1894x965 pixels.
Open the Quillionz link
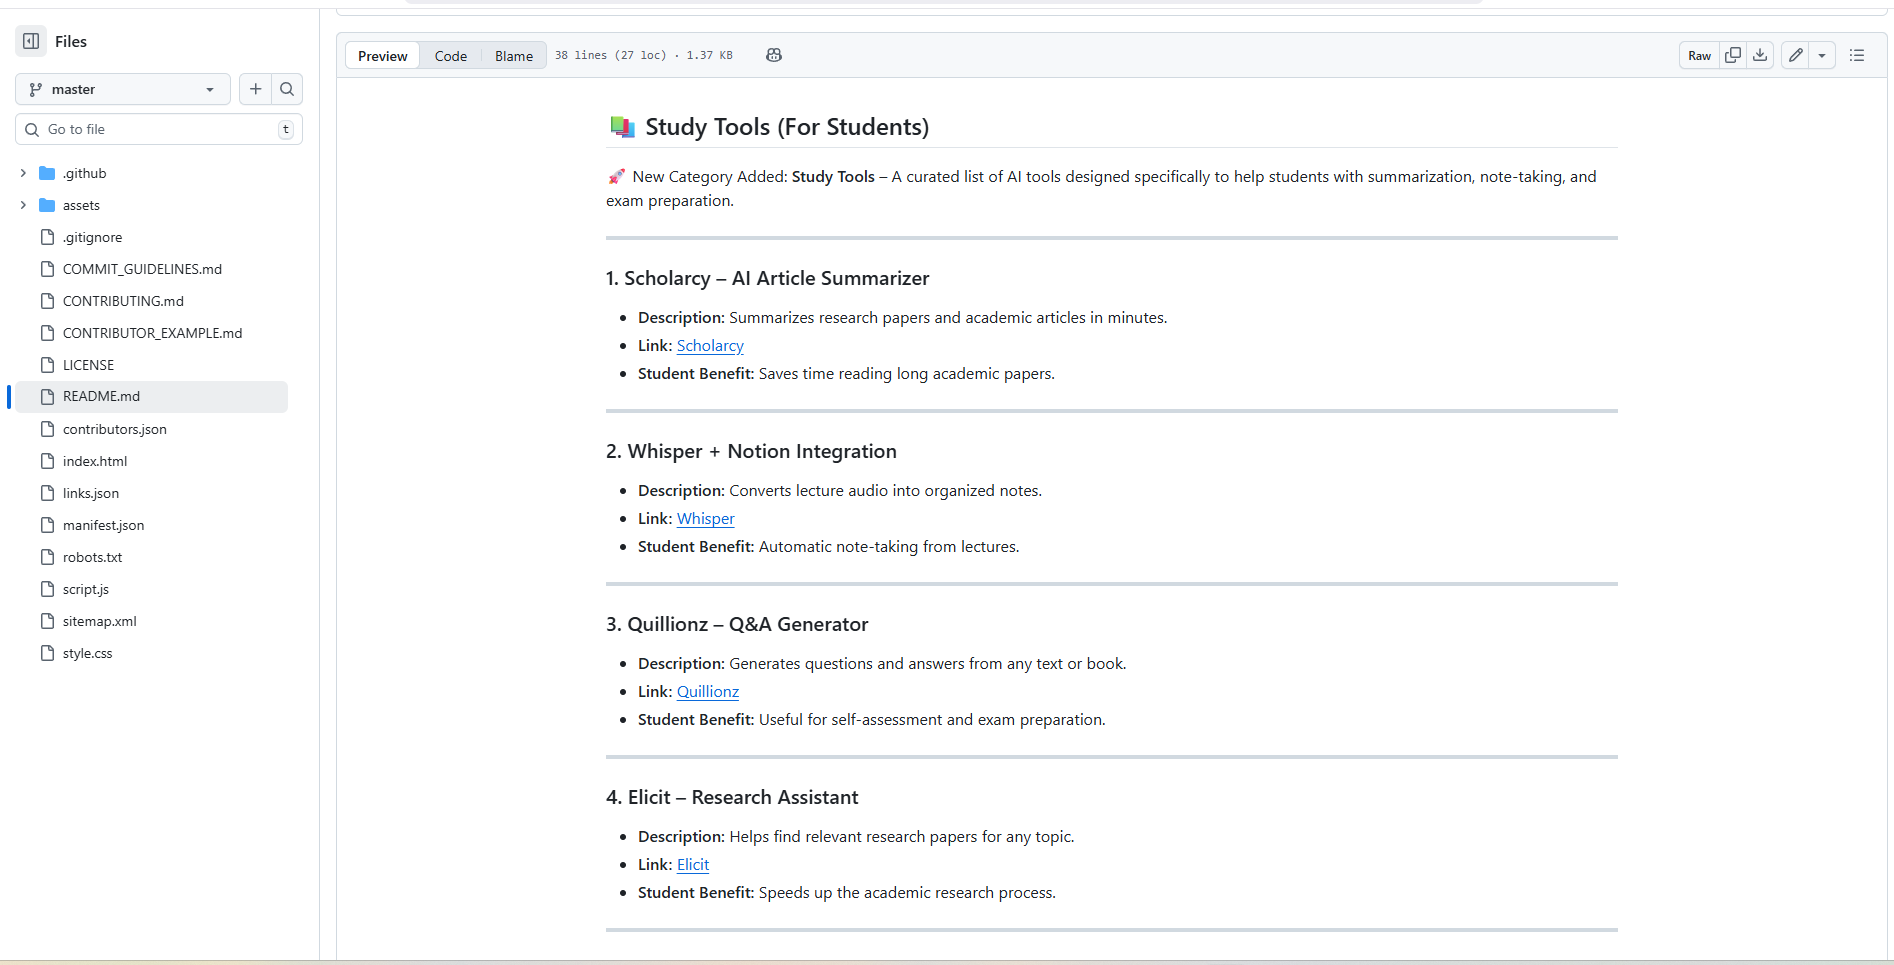point(708,691)
